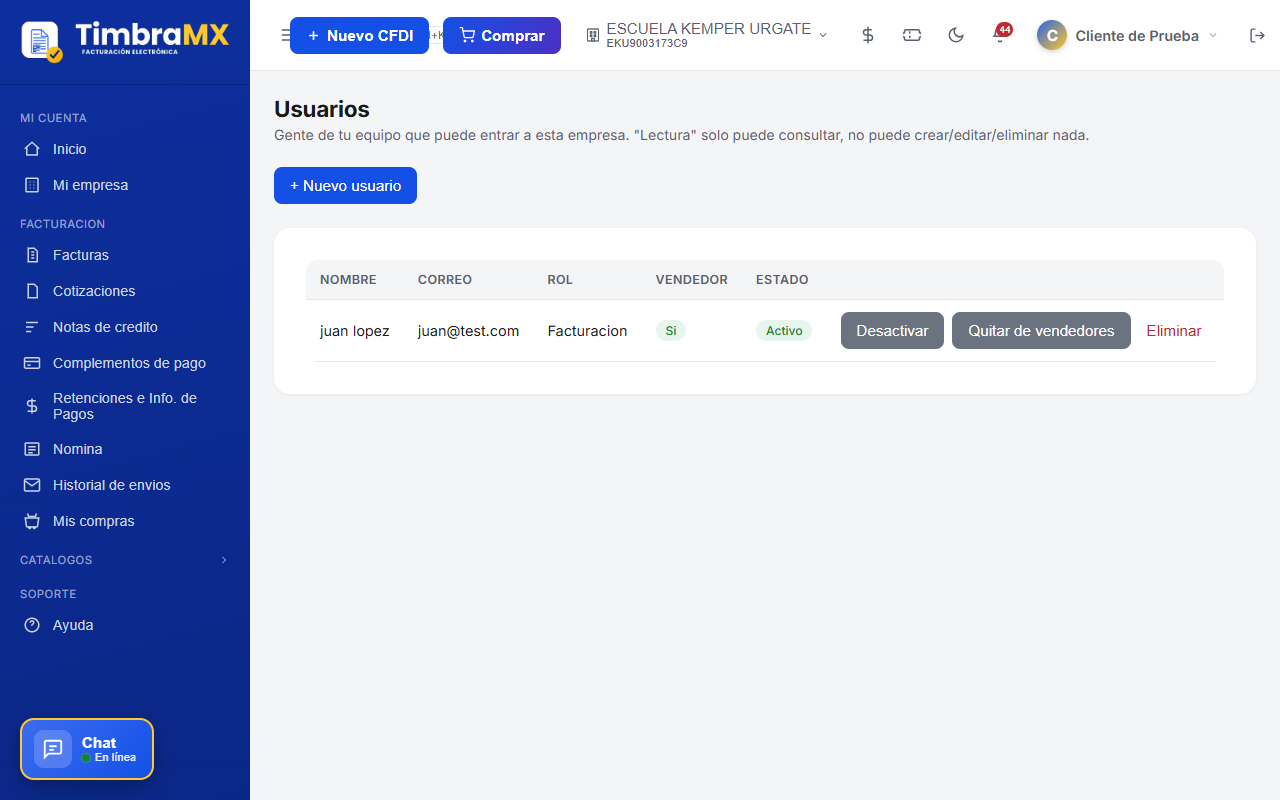This screenshot has width=1280, height=800.
Task: Click the shopping cart icon in Comprar
Action: tap(467, 35)
